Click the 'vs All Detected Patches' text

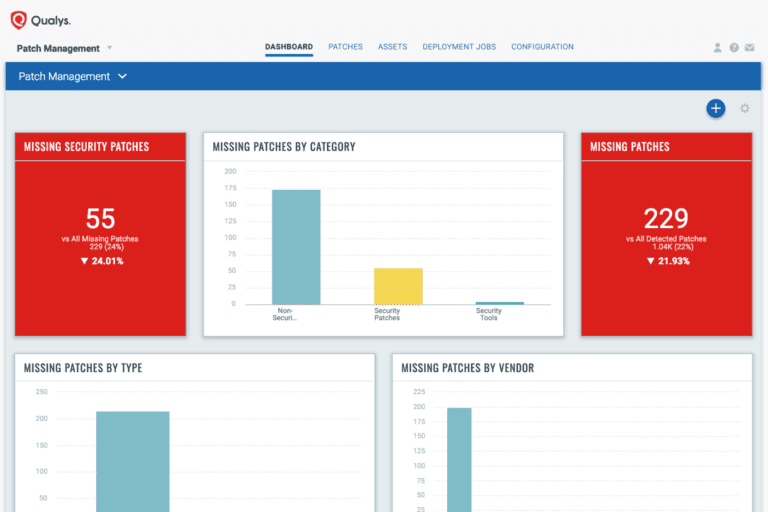[x=666, y=239]
